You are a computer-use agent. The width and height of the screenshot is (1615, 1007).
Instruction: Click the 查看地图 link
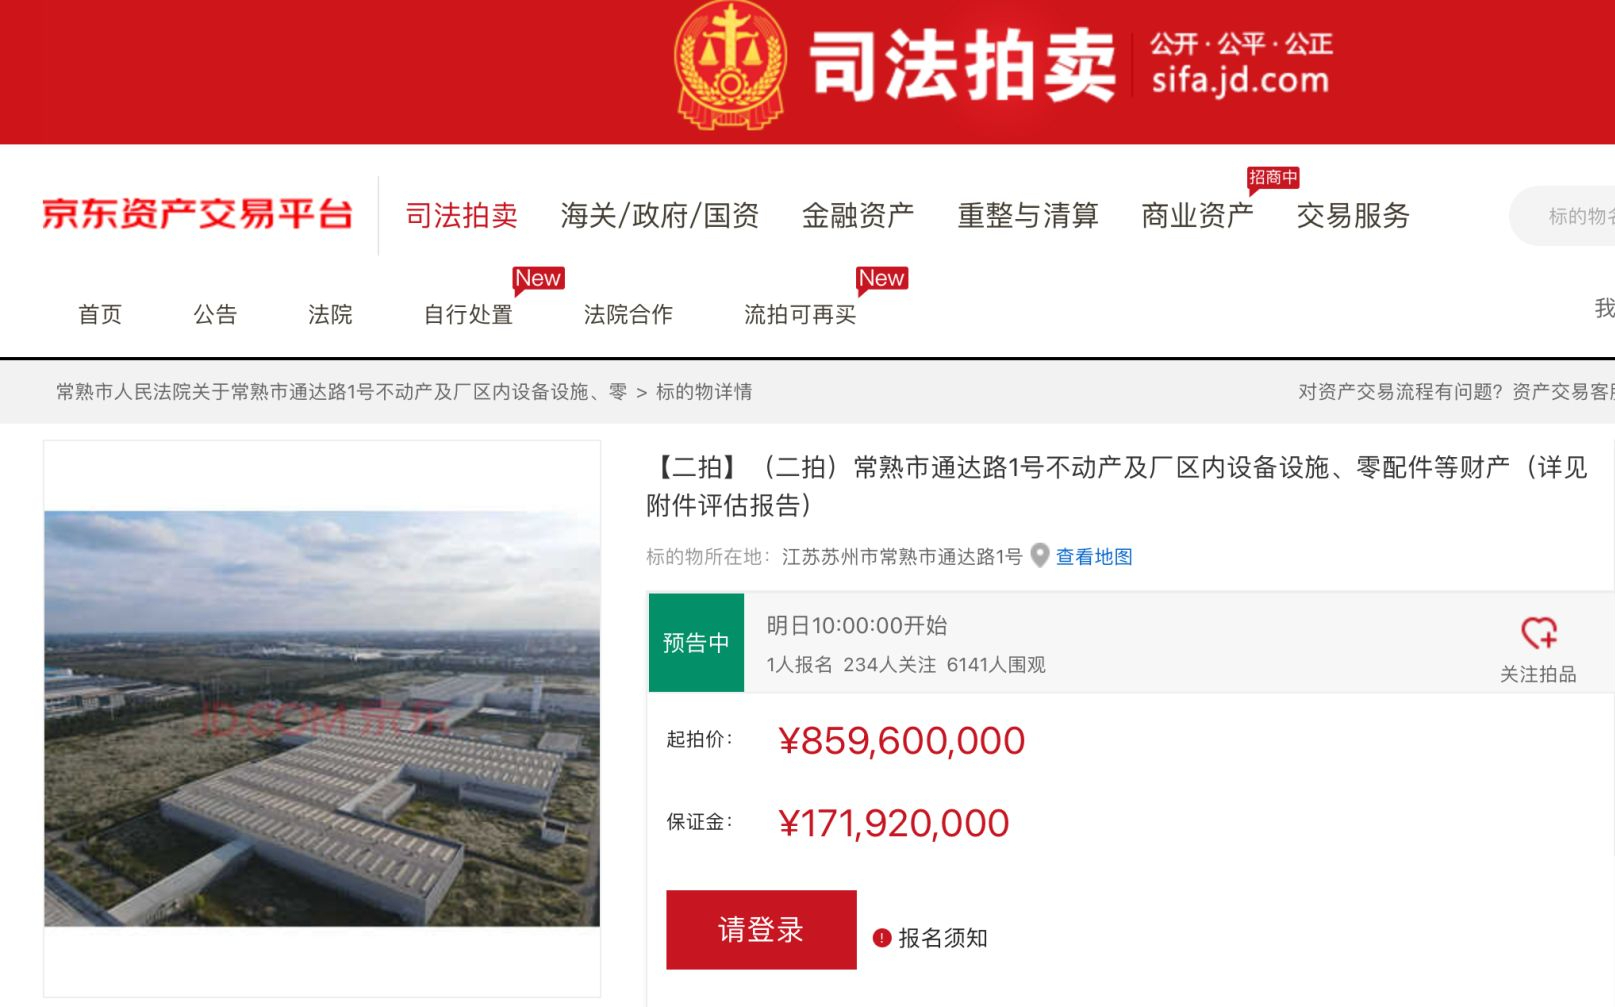tap(1094, 557)
